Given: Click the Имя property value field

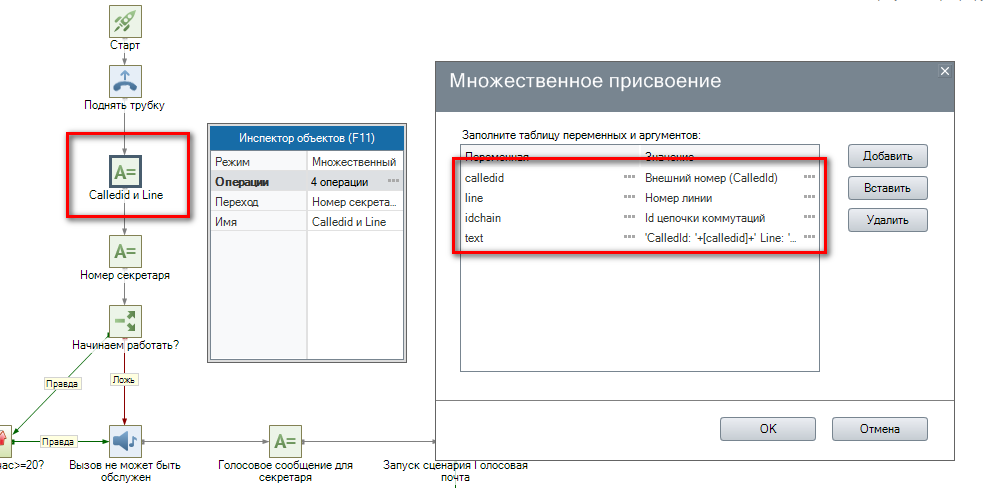Looking at the screenshot, I should coord(353,222).
